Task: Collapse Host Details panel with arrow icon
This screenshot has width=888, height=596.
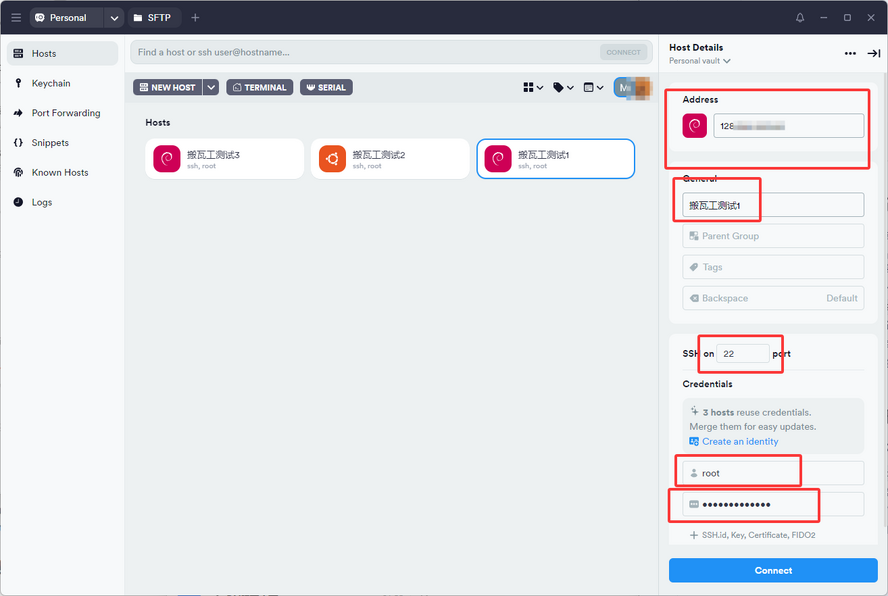Action: click(873, 53)
